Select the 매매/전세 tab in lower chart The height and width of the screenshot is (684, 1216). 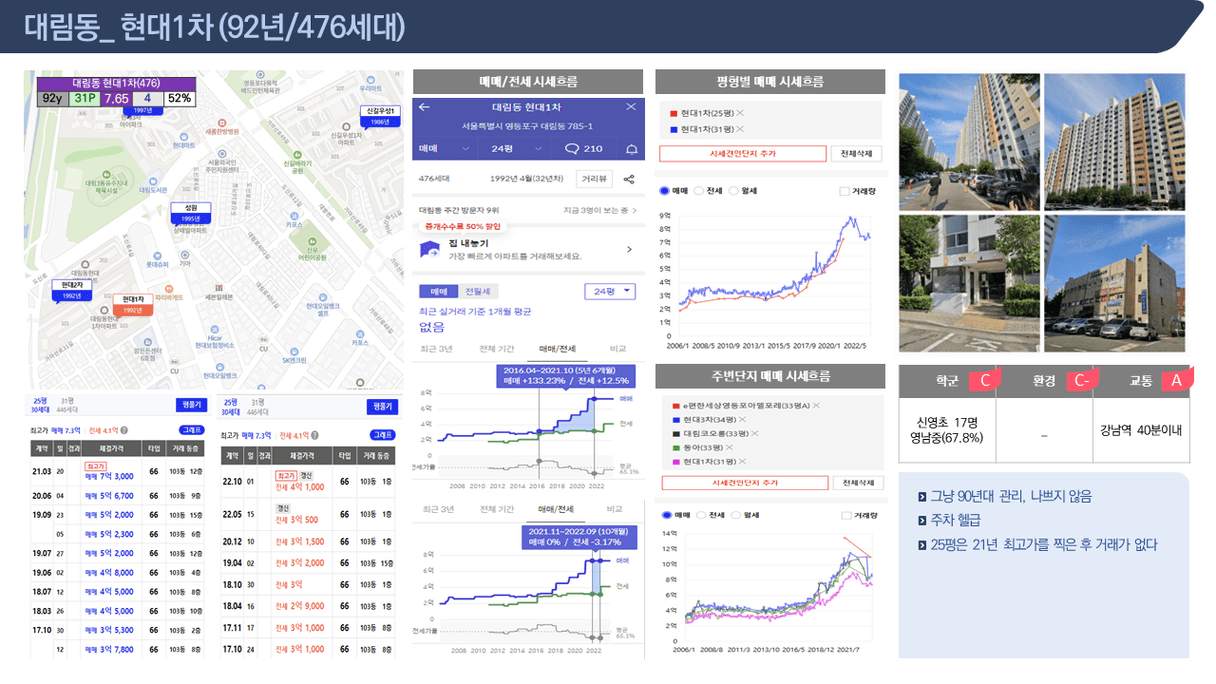click(557, 509)
